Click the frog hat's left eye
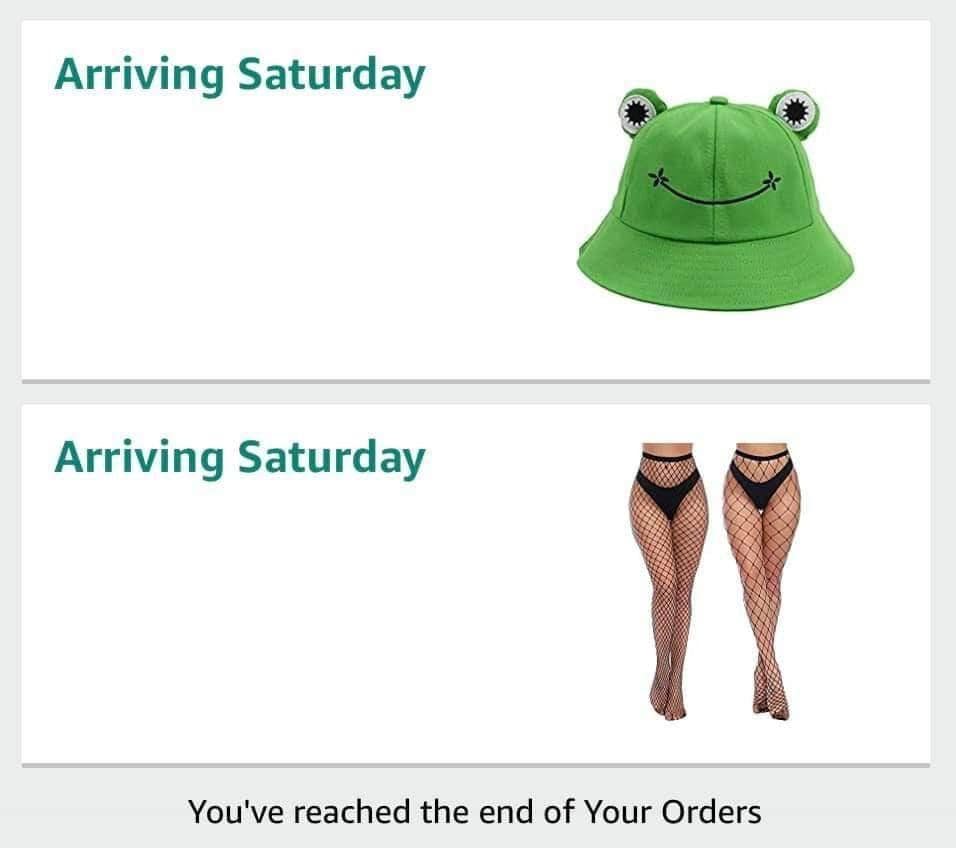This screenshot has width=956, height=848. pyautogui.click(x=637, y=111)
